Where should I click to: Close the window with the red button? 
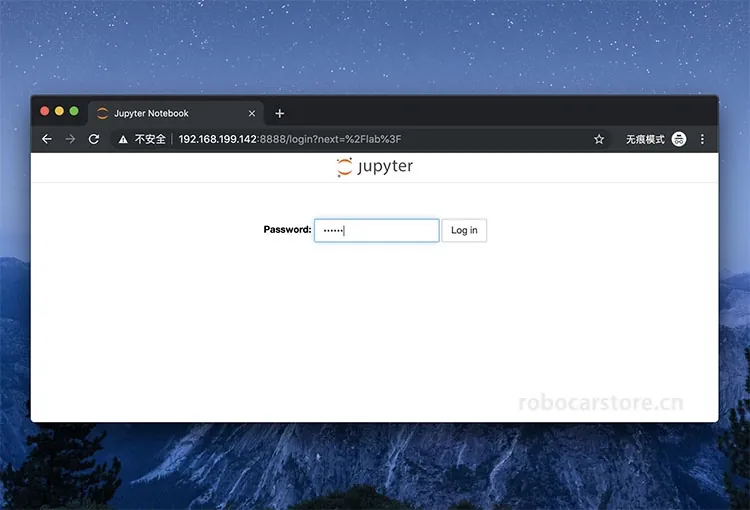coord(44,111)
